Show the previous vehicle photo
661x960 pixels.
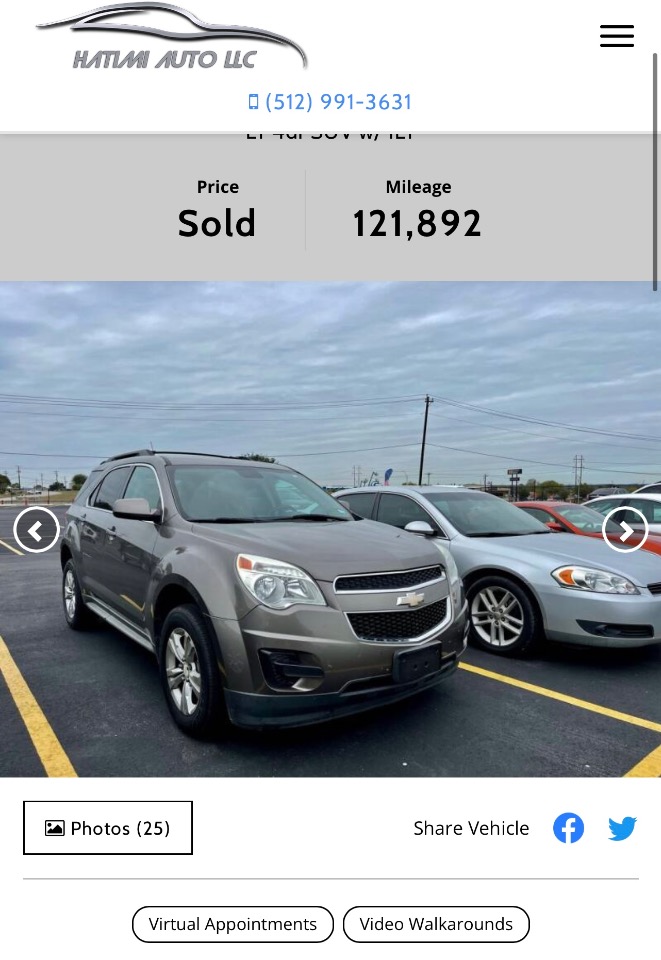pyautogui.click(x=37, y=530)
